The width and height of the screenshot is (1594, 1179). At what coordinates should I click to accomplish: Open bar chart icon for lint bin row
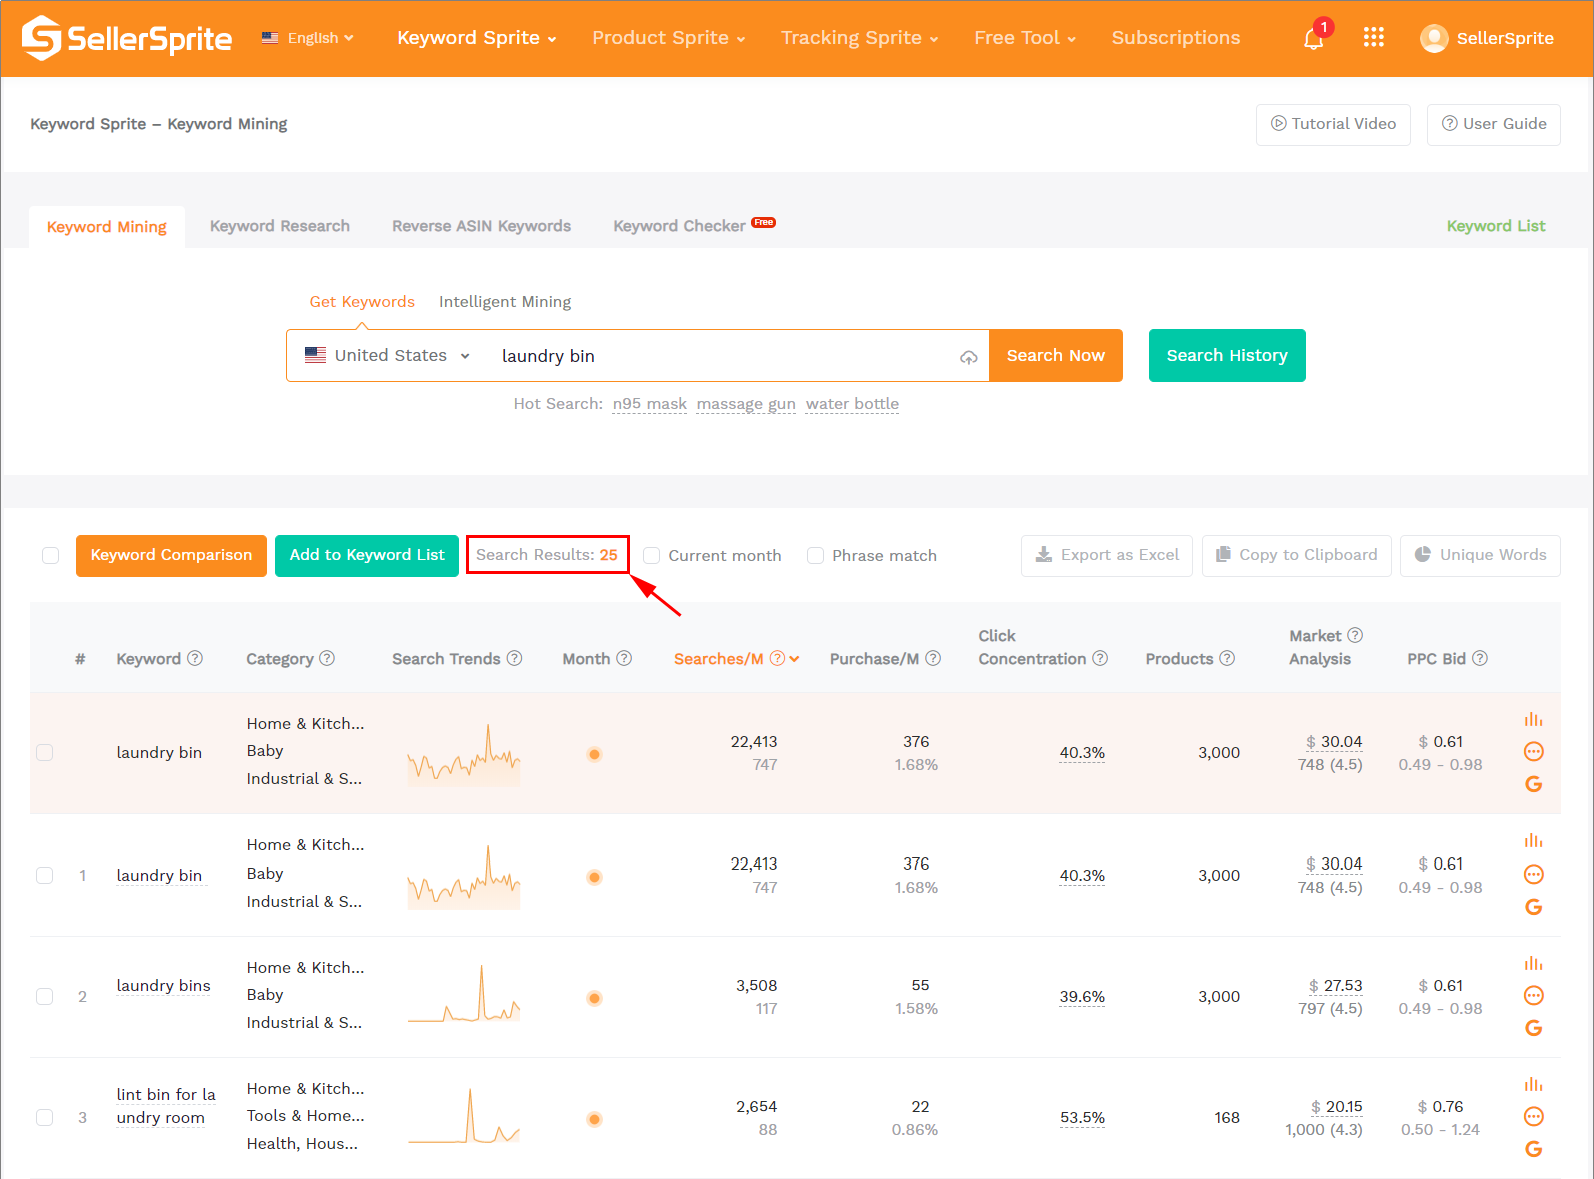tap(1533, 1085)
